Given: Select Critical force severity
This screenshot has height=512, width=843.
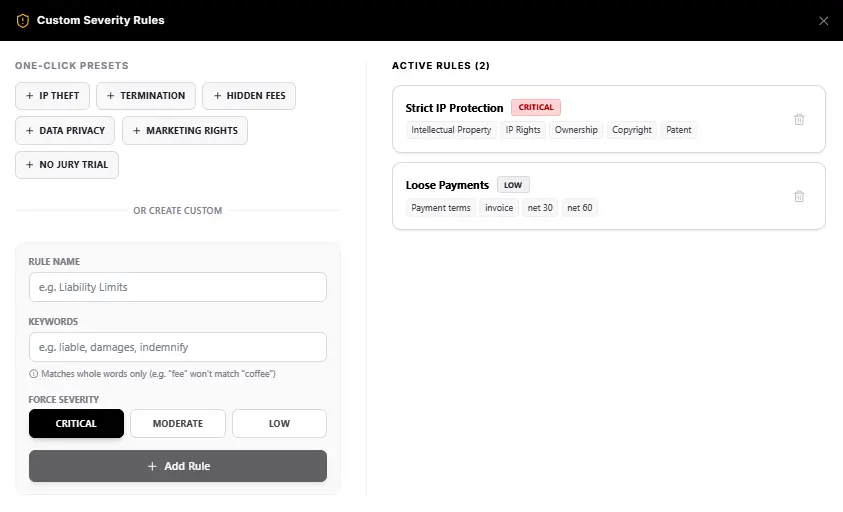Looking at the screenshot, I should click(x=76, y=424).
